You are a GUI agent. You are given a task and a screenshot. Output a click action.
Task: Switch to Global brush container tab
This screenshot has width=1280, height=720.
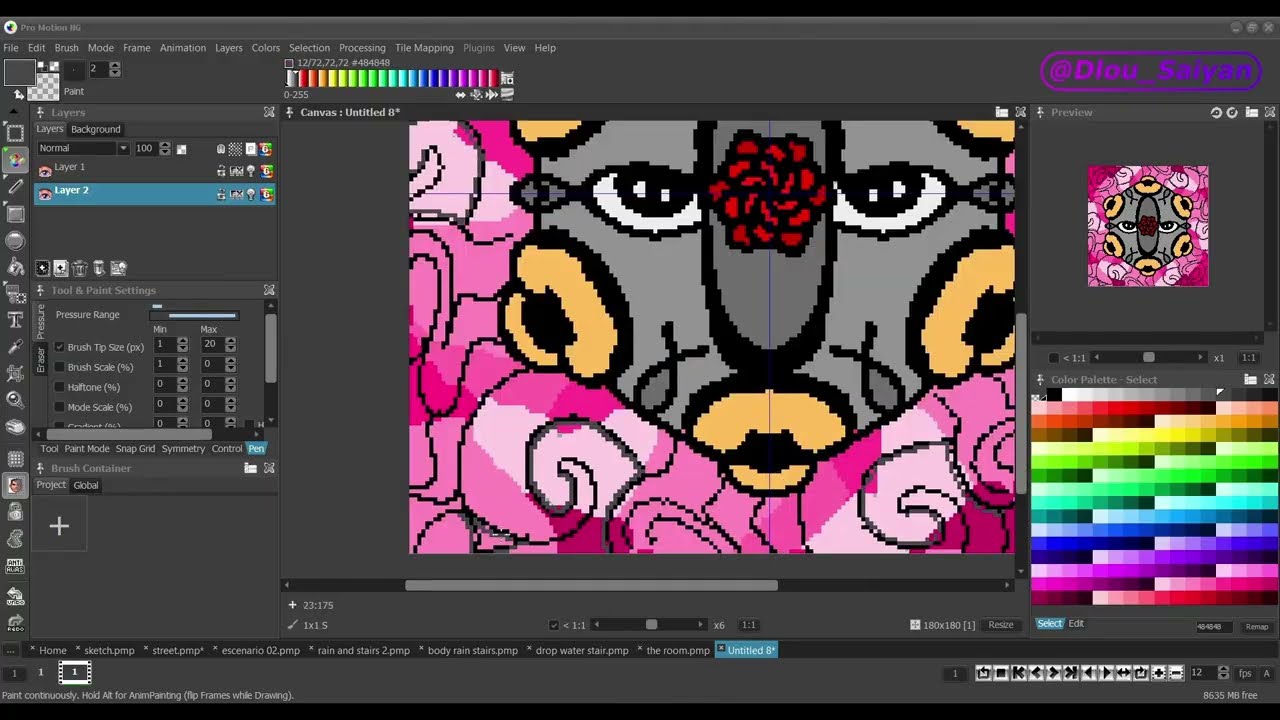click(x=86, y=485)
